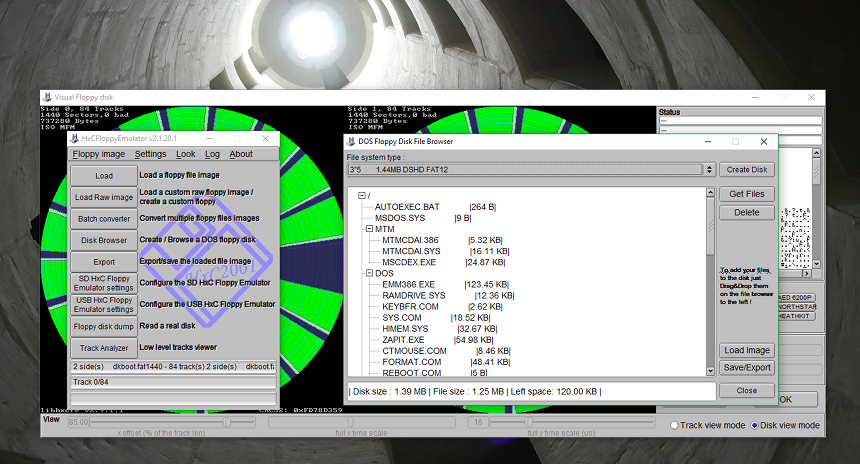Select MTMCDAI.386 file
Screen dimensions: 860x464
click(410, 240)
